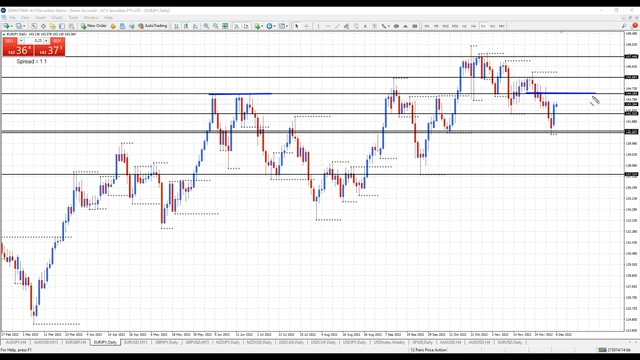Open the Indicators list dropdown arrow
The height and width of the screenshot is (360, 640).
(262, 26)
